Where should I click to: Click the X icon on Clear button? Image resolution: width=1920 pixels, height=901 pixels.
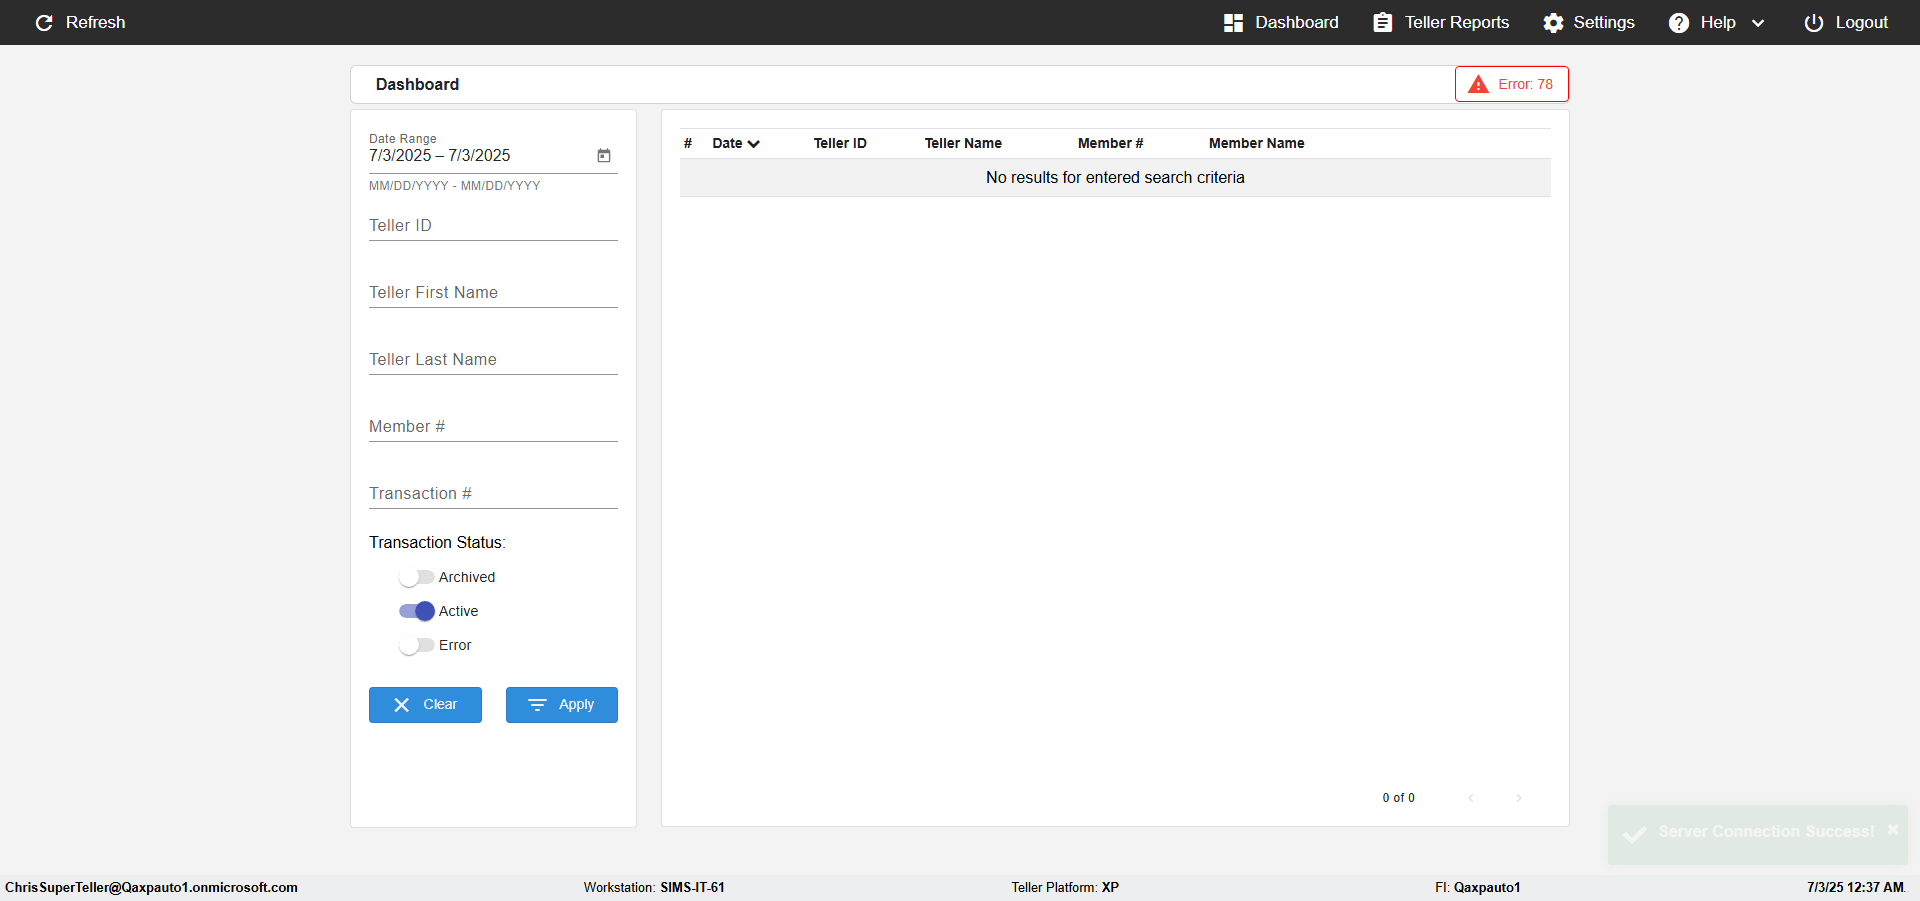(x=402, y=705)
